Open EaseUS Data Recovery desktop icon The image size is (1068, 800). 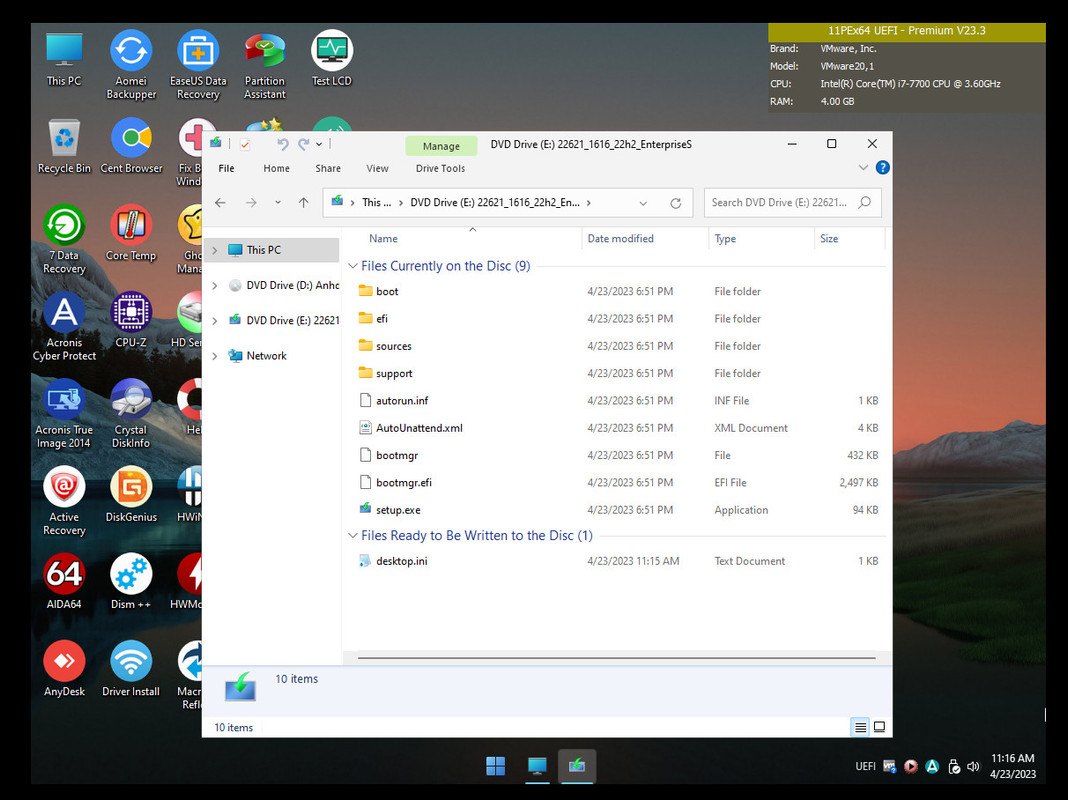[198, 65]
